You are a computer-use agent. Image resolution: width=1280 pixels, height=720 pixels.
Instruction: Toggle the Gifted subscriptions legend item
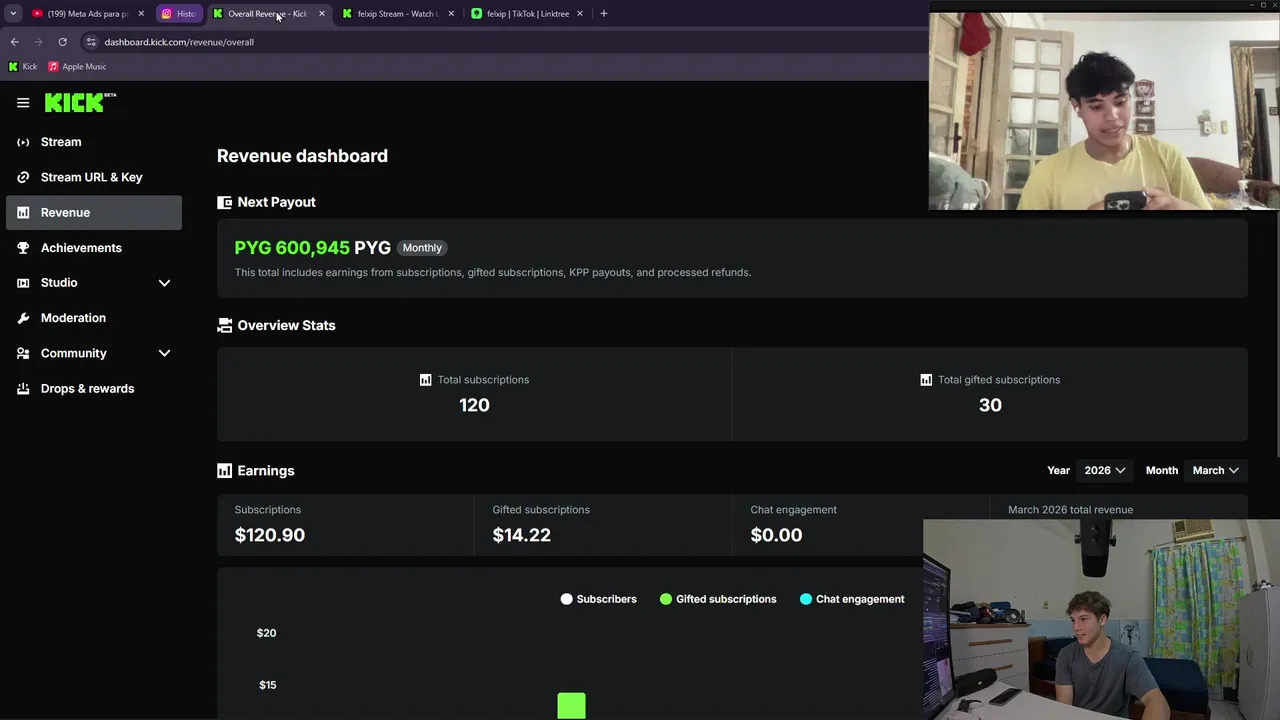click(x=718, y=599)
